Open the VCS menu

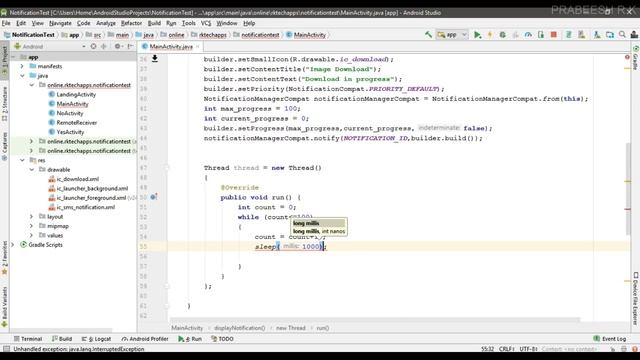[x=206, y=23]
